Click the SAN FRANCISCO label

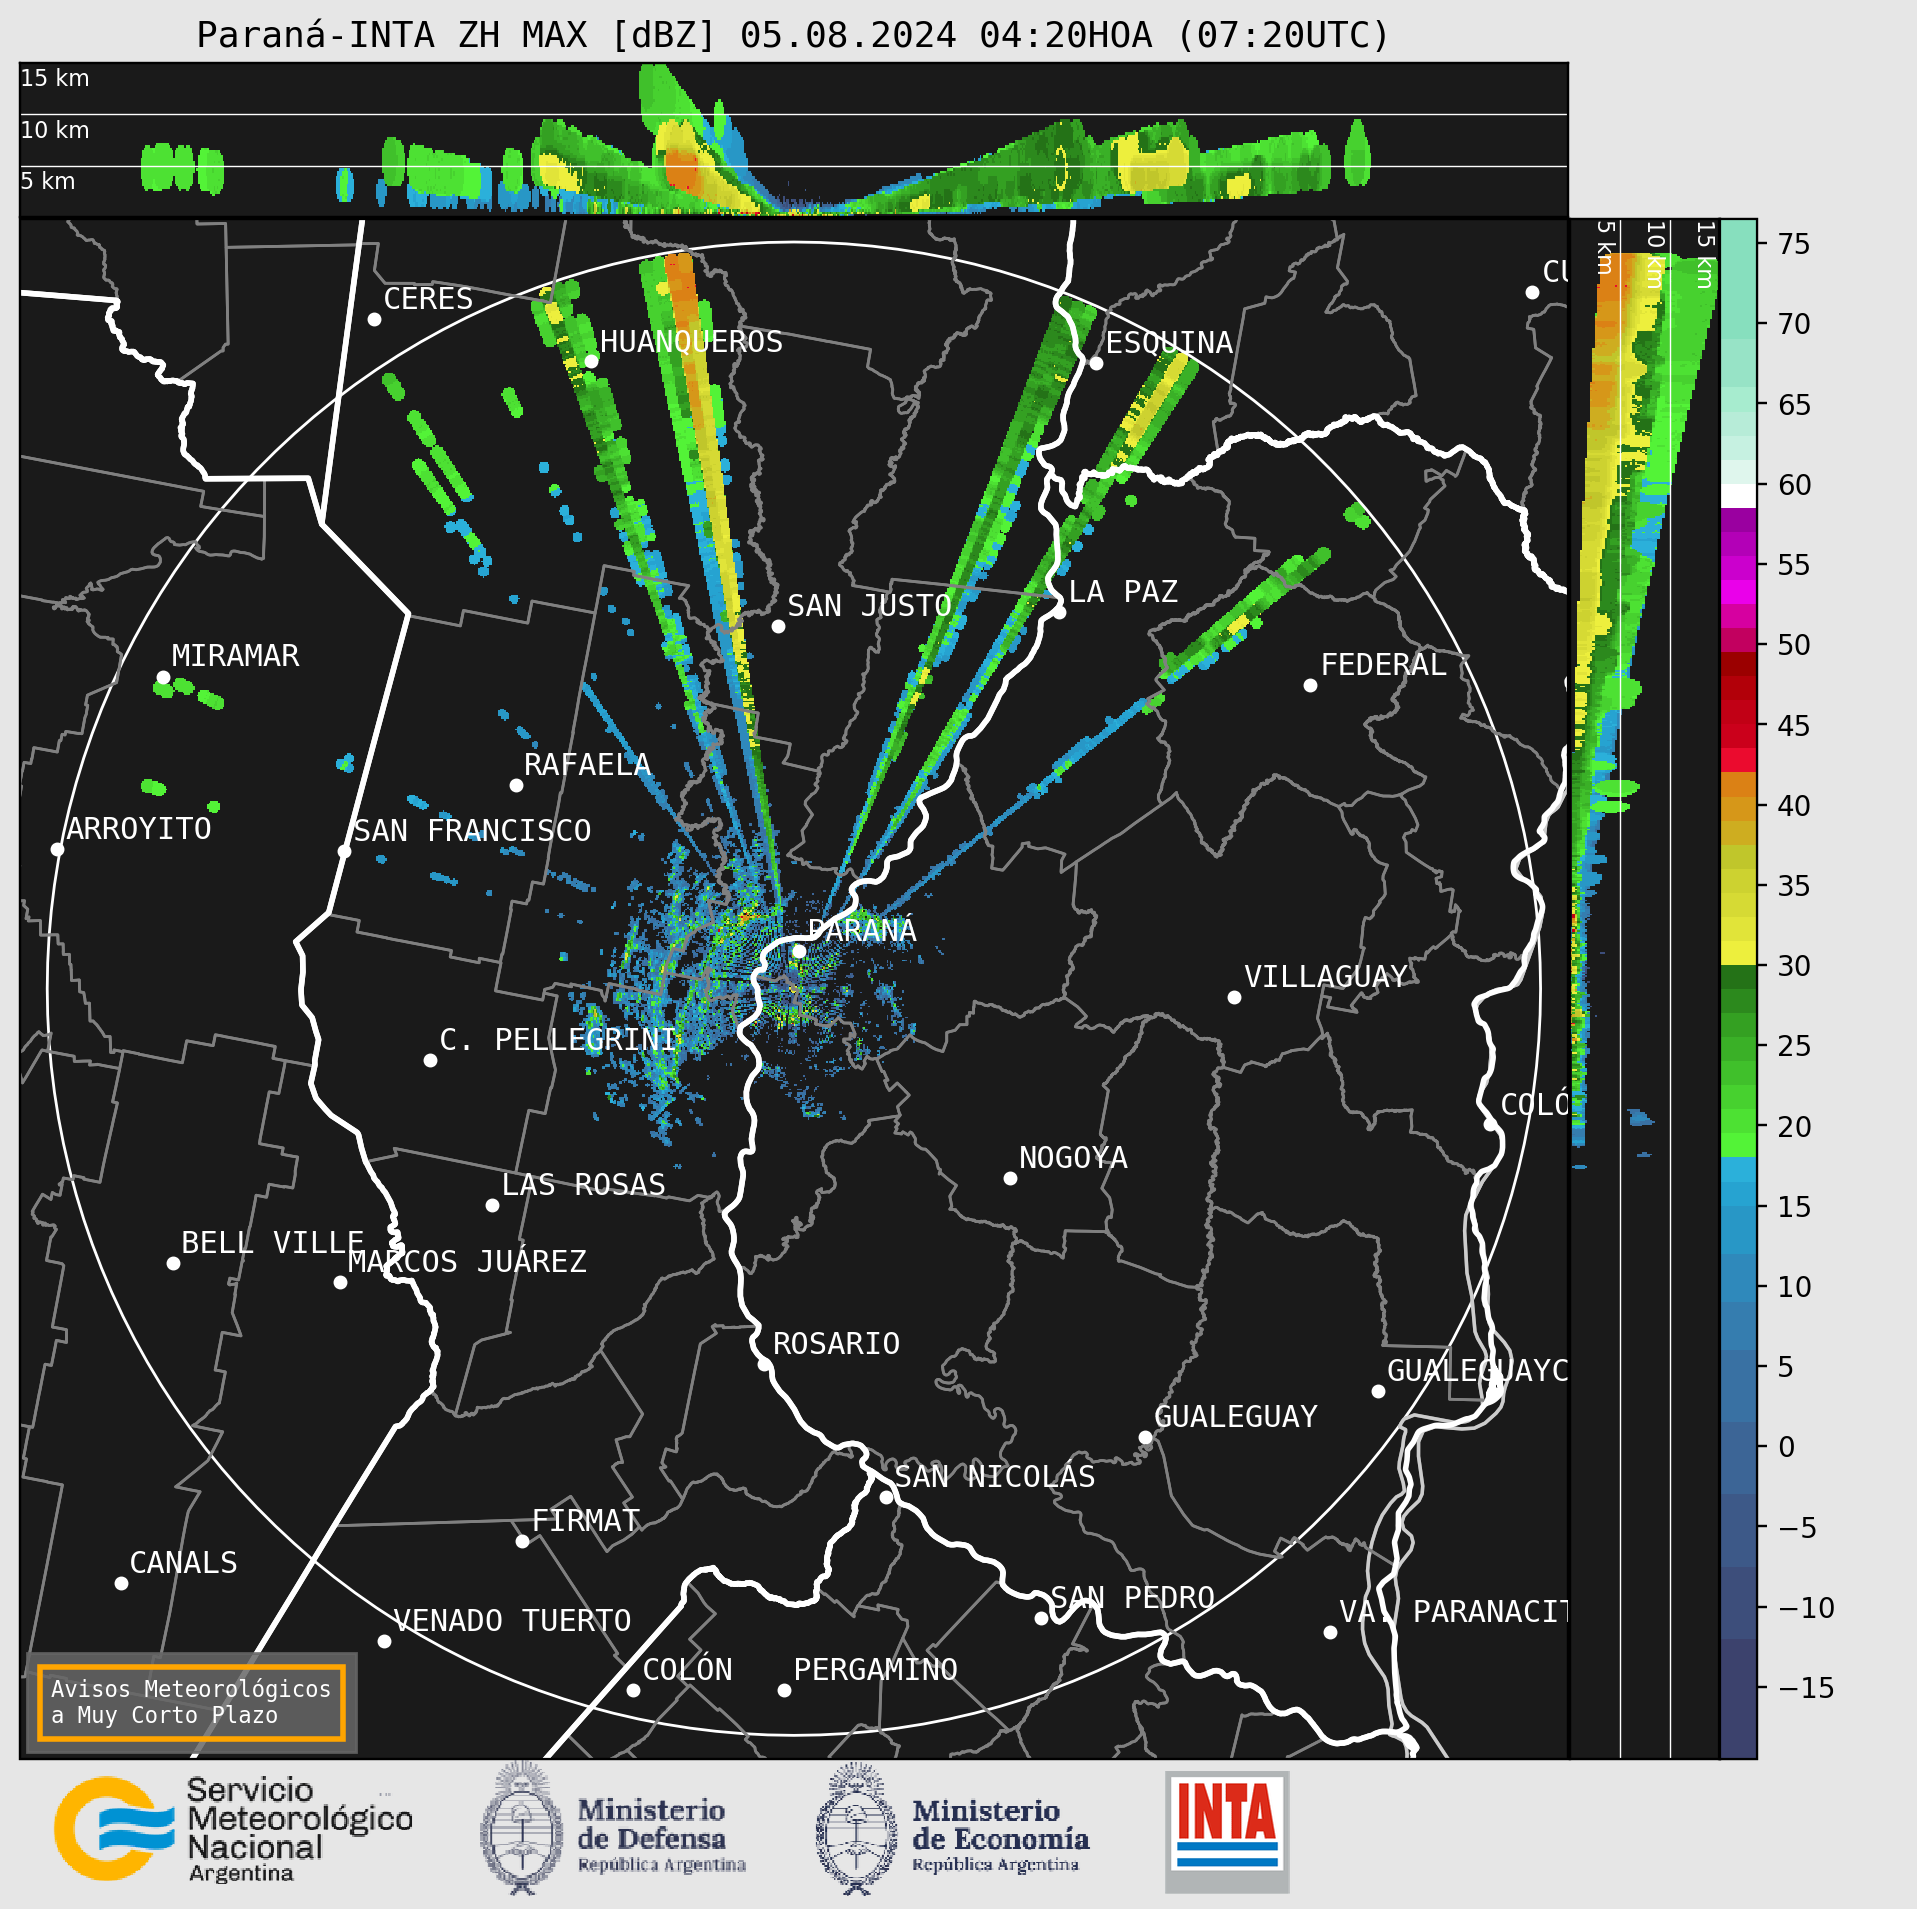point(472,831)
